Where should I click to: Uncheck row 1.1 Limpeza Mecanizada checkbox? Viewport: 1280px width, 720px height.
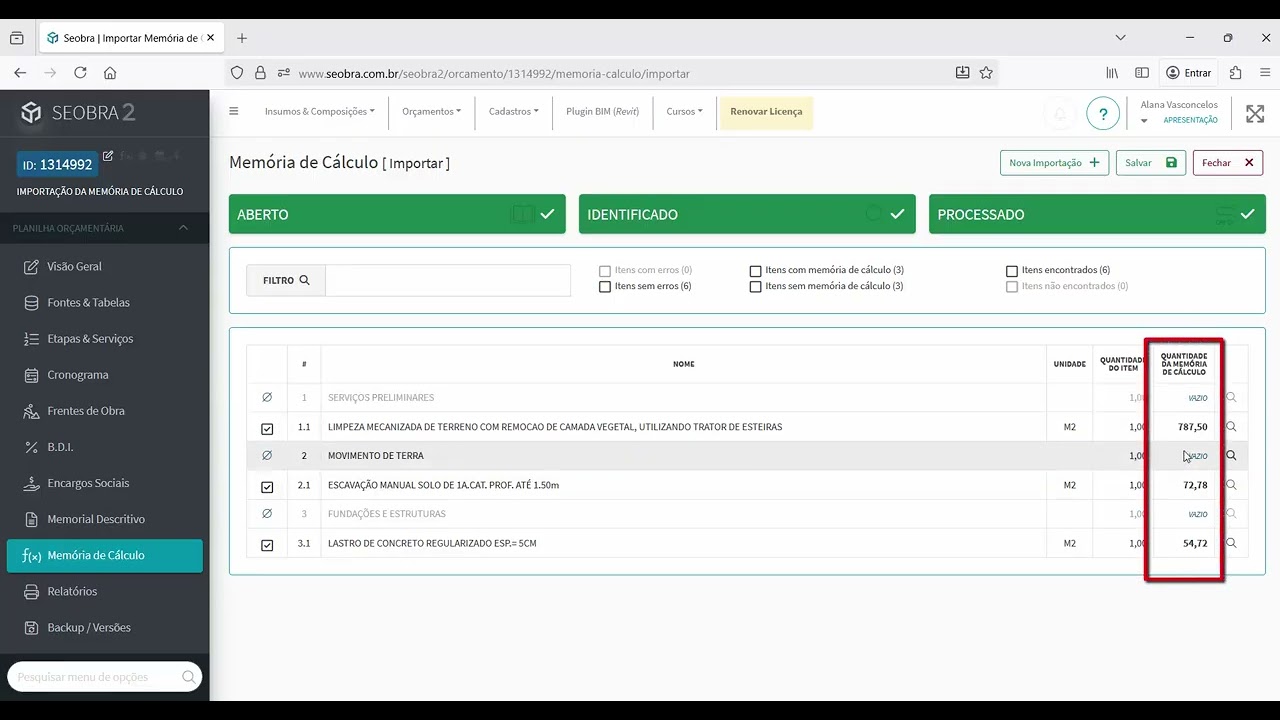tap(267, 429)
